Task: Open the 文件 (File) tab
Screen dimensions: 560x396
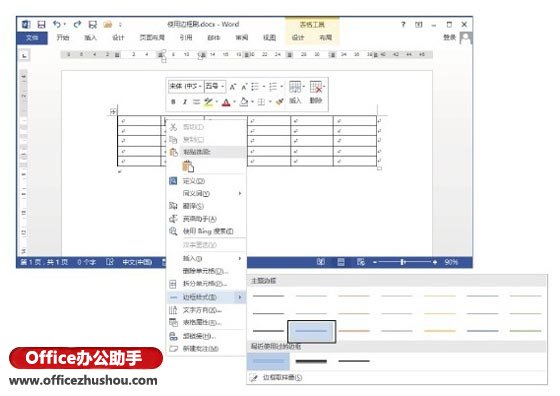Action: point(32,37)
